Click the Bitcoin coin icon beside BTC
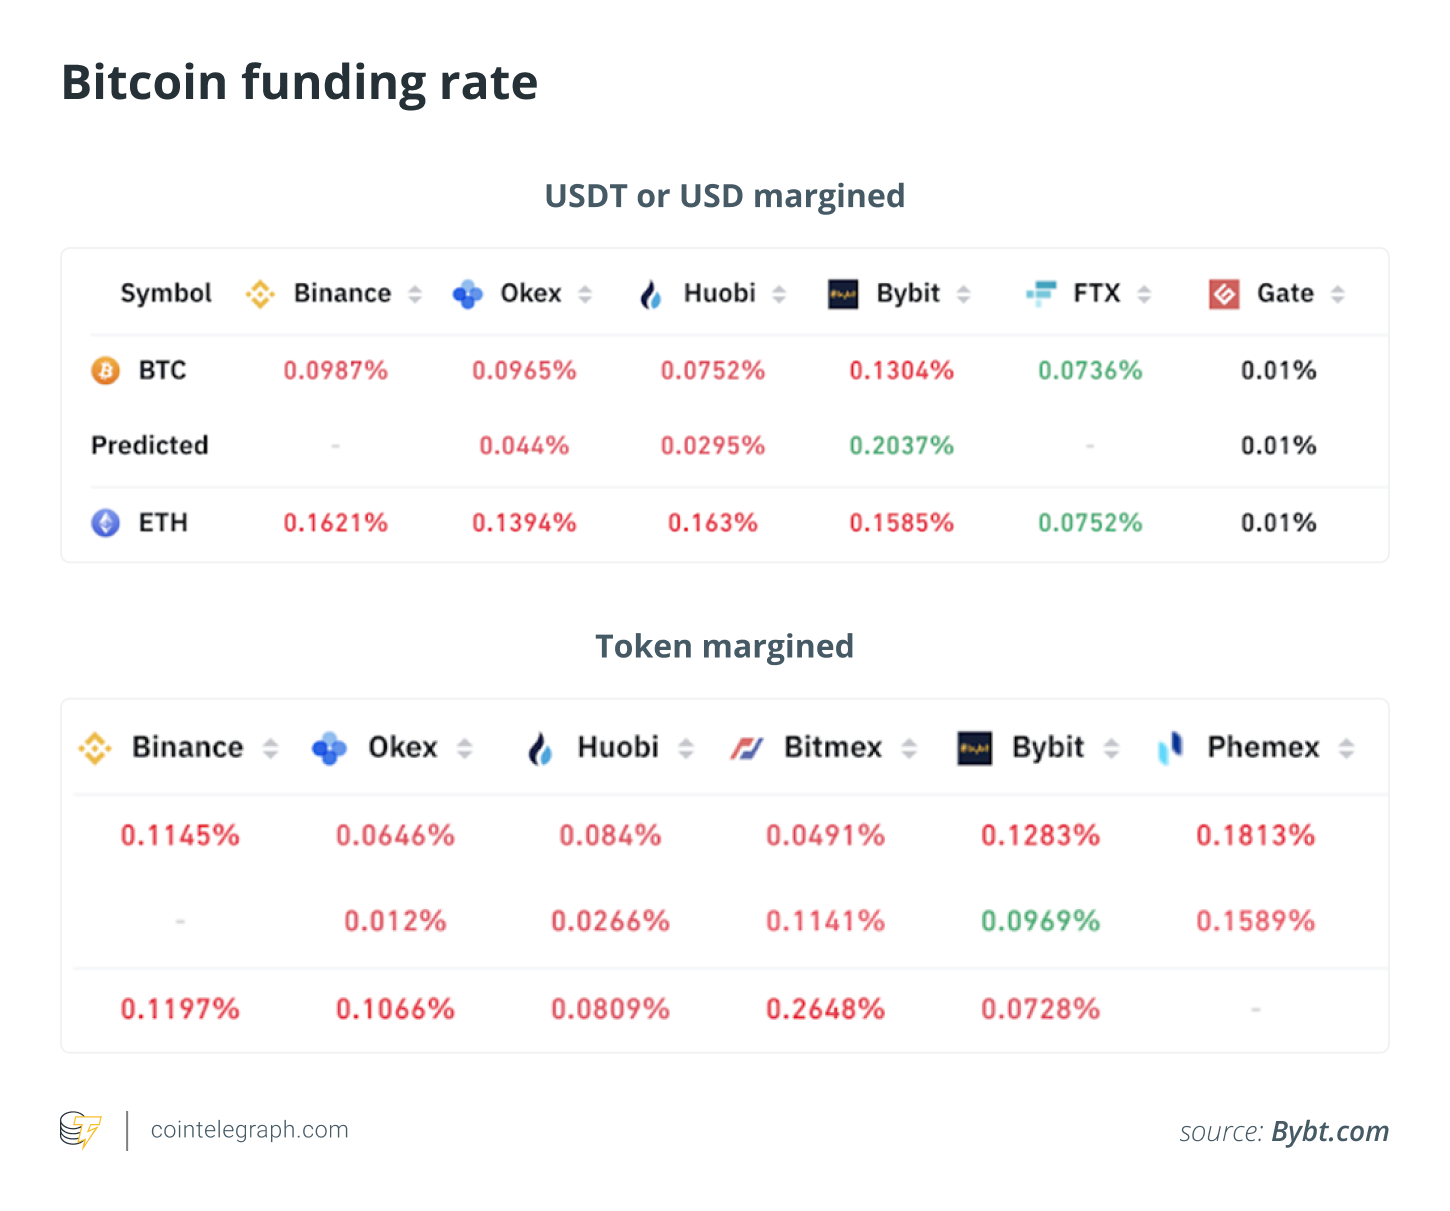The width and height of the screenshot is (1450, 1211). coord(105,371)
